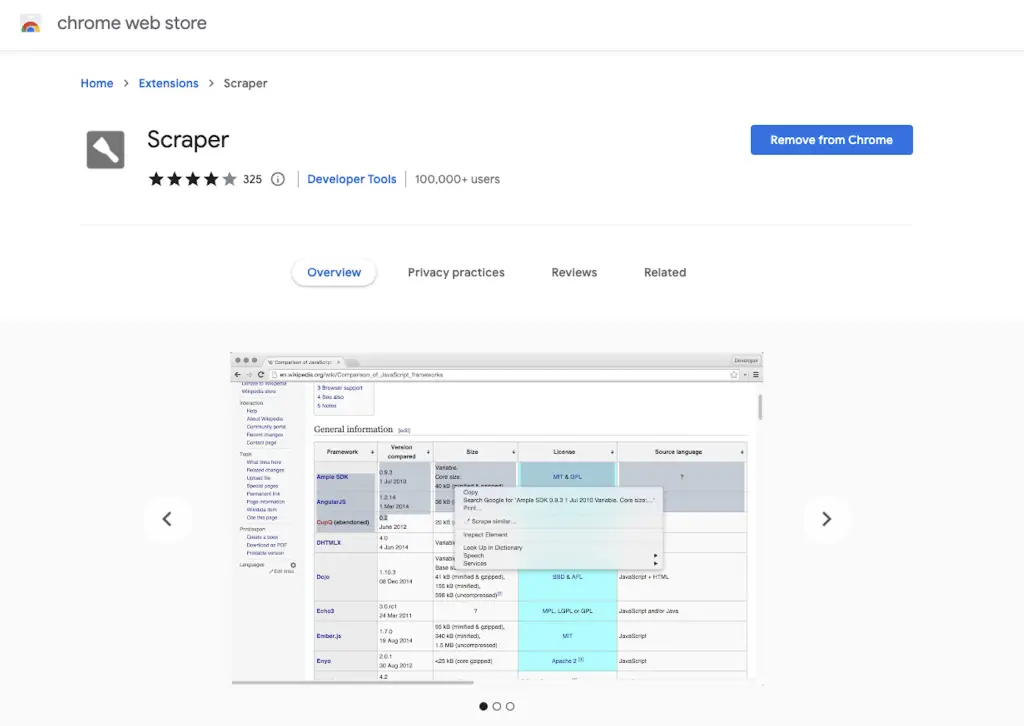Click the Scraper extension icon
The height and width of the screenshot is (726, 1024).
coord(105,150)
